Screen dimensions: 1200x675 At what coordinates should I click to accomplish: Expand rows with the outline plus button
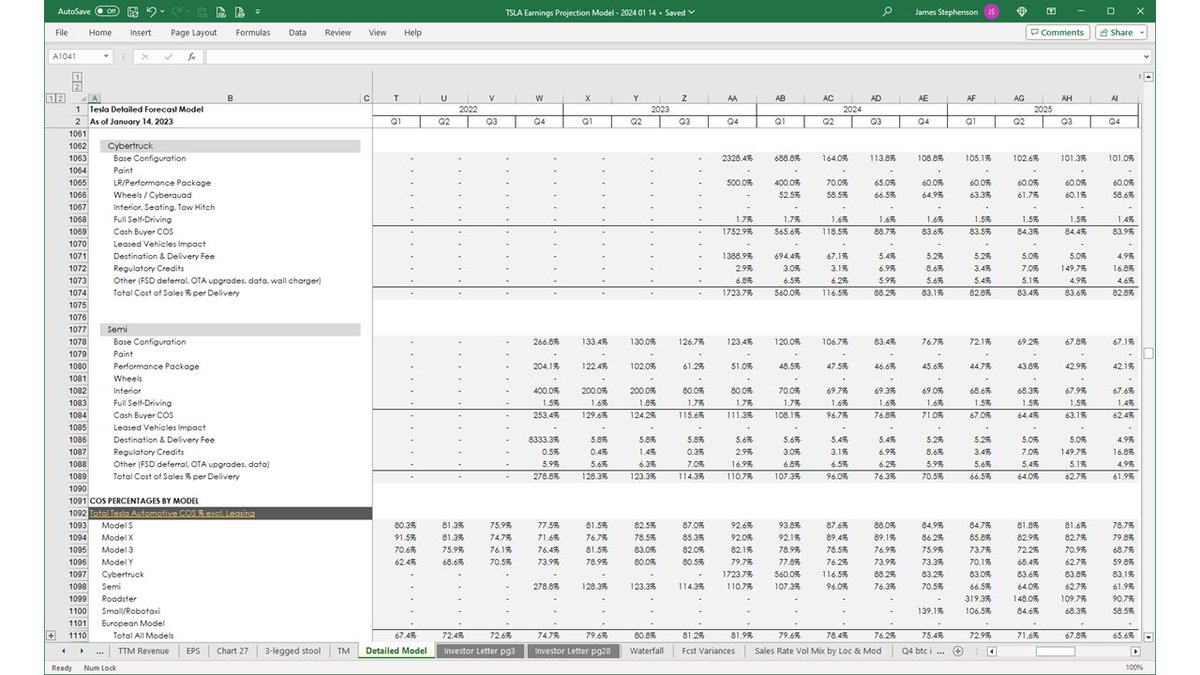tap(49, 635)
